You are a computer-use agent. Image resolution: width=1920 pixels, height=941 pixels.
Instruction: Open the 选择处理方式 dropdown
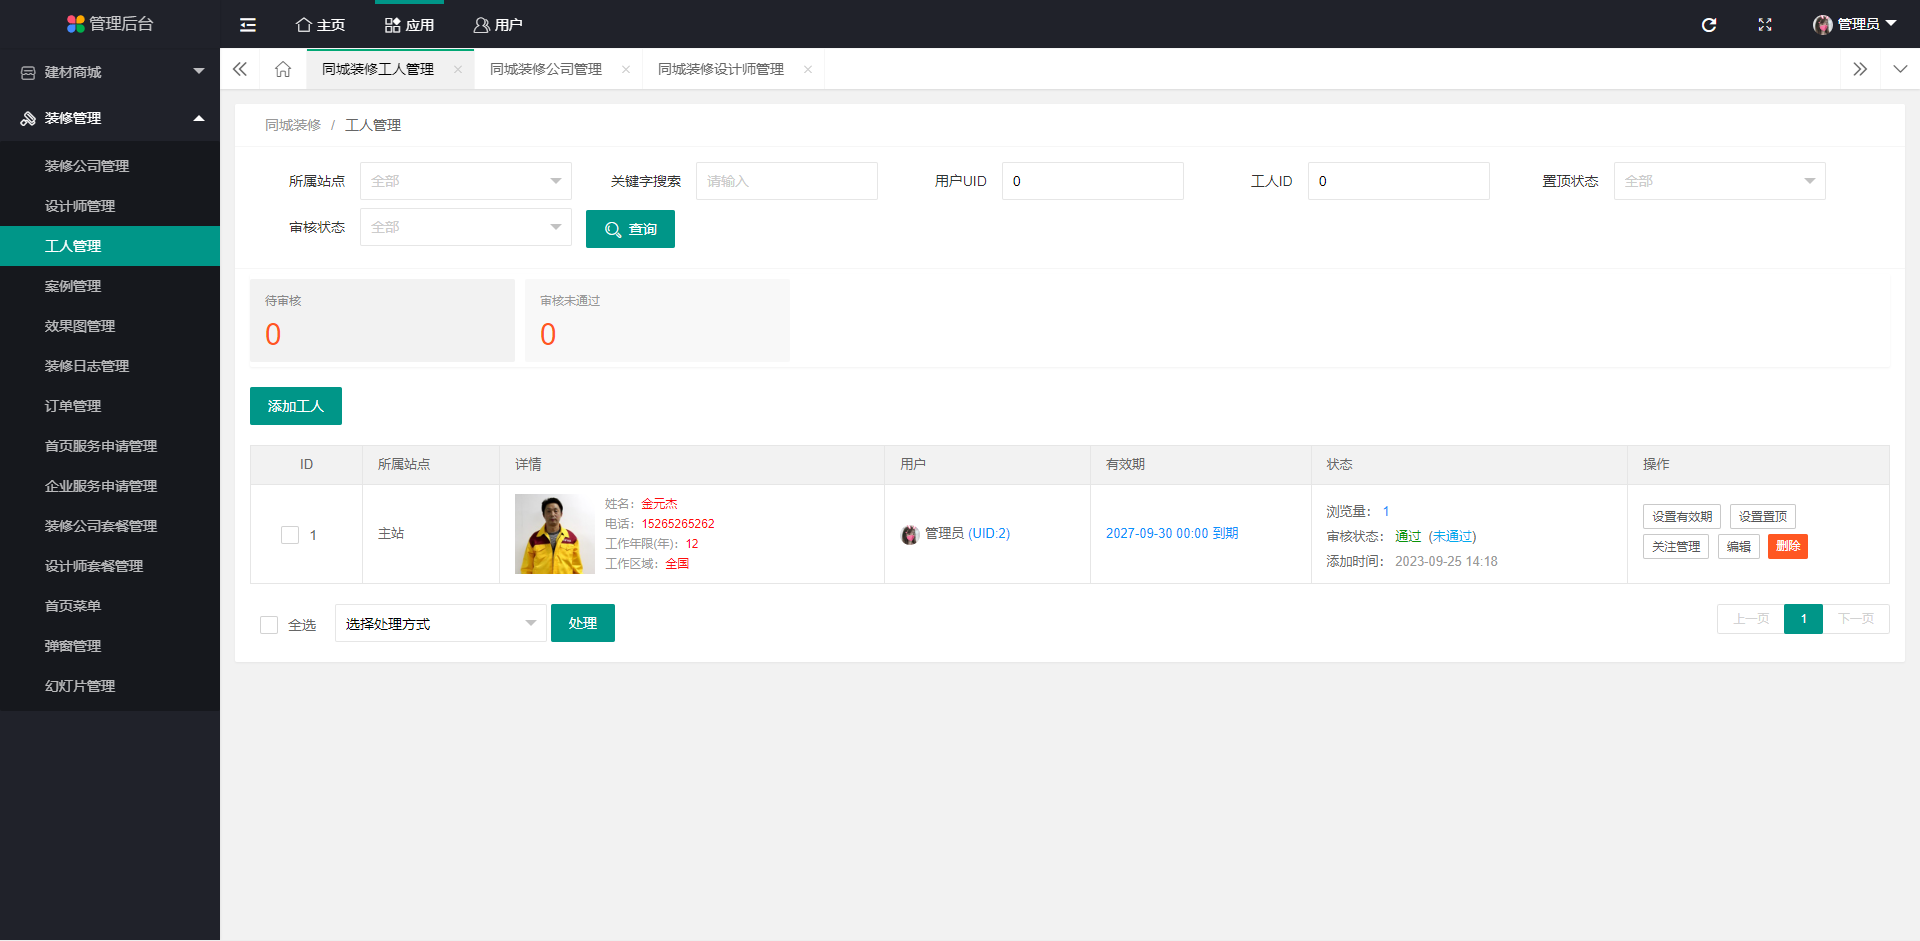coord(441,623)
